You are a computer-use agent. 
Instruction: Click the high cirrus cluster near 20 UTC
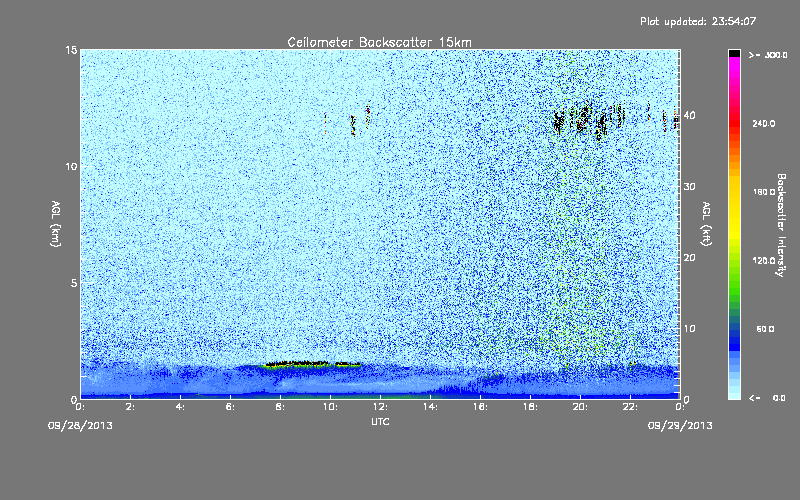[x=589, y=120]
